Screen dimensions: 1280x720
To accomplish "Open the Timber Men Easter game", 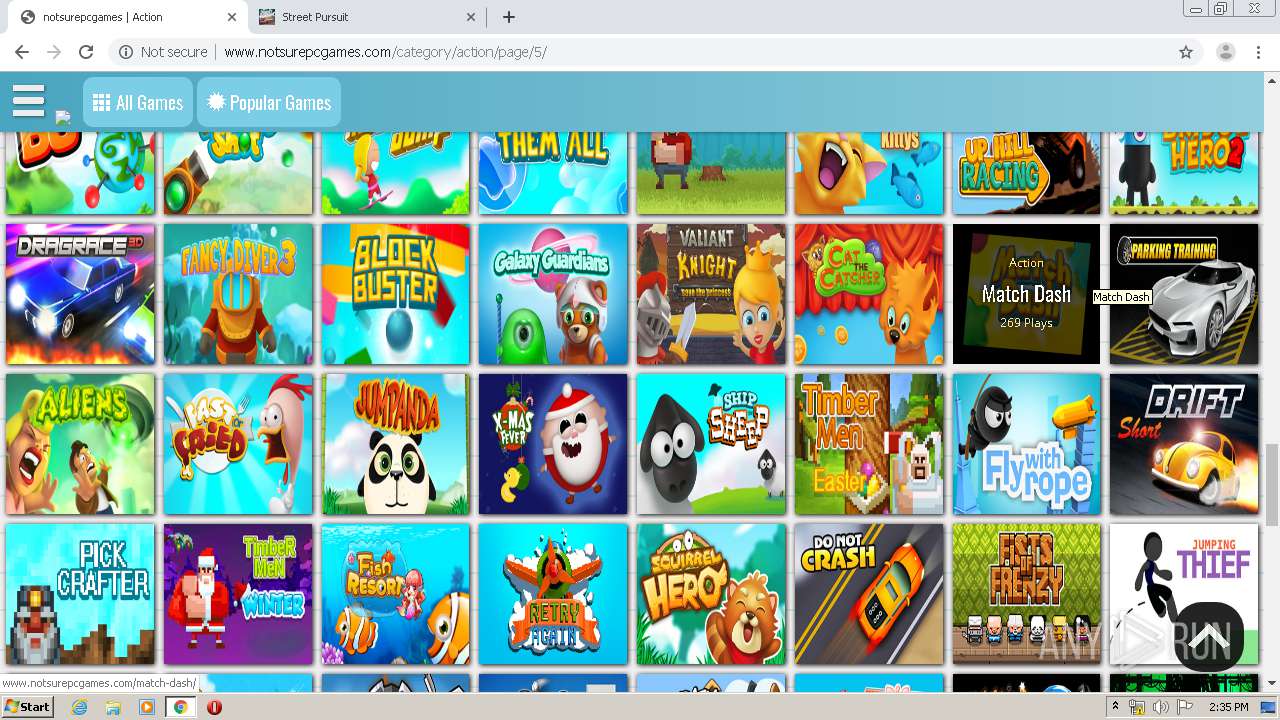I will coord(869,444).
